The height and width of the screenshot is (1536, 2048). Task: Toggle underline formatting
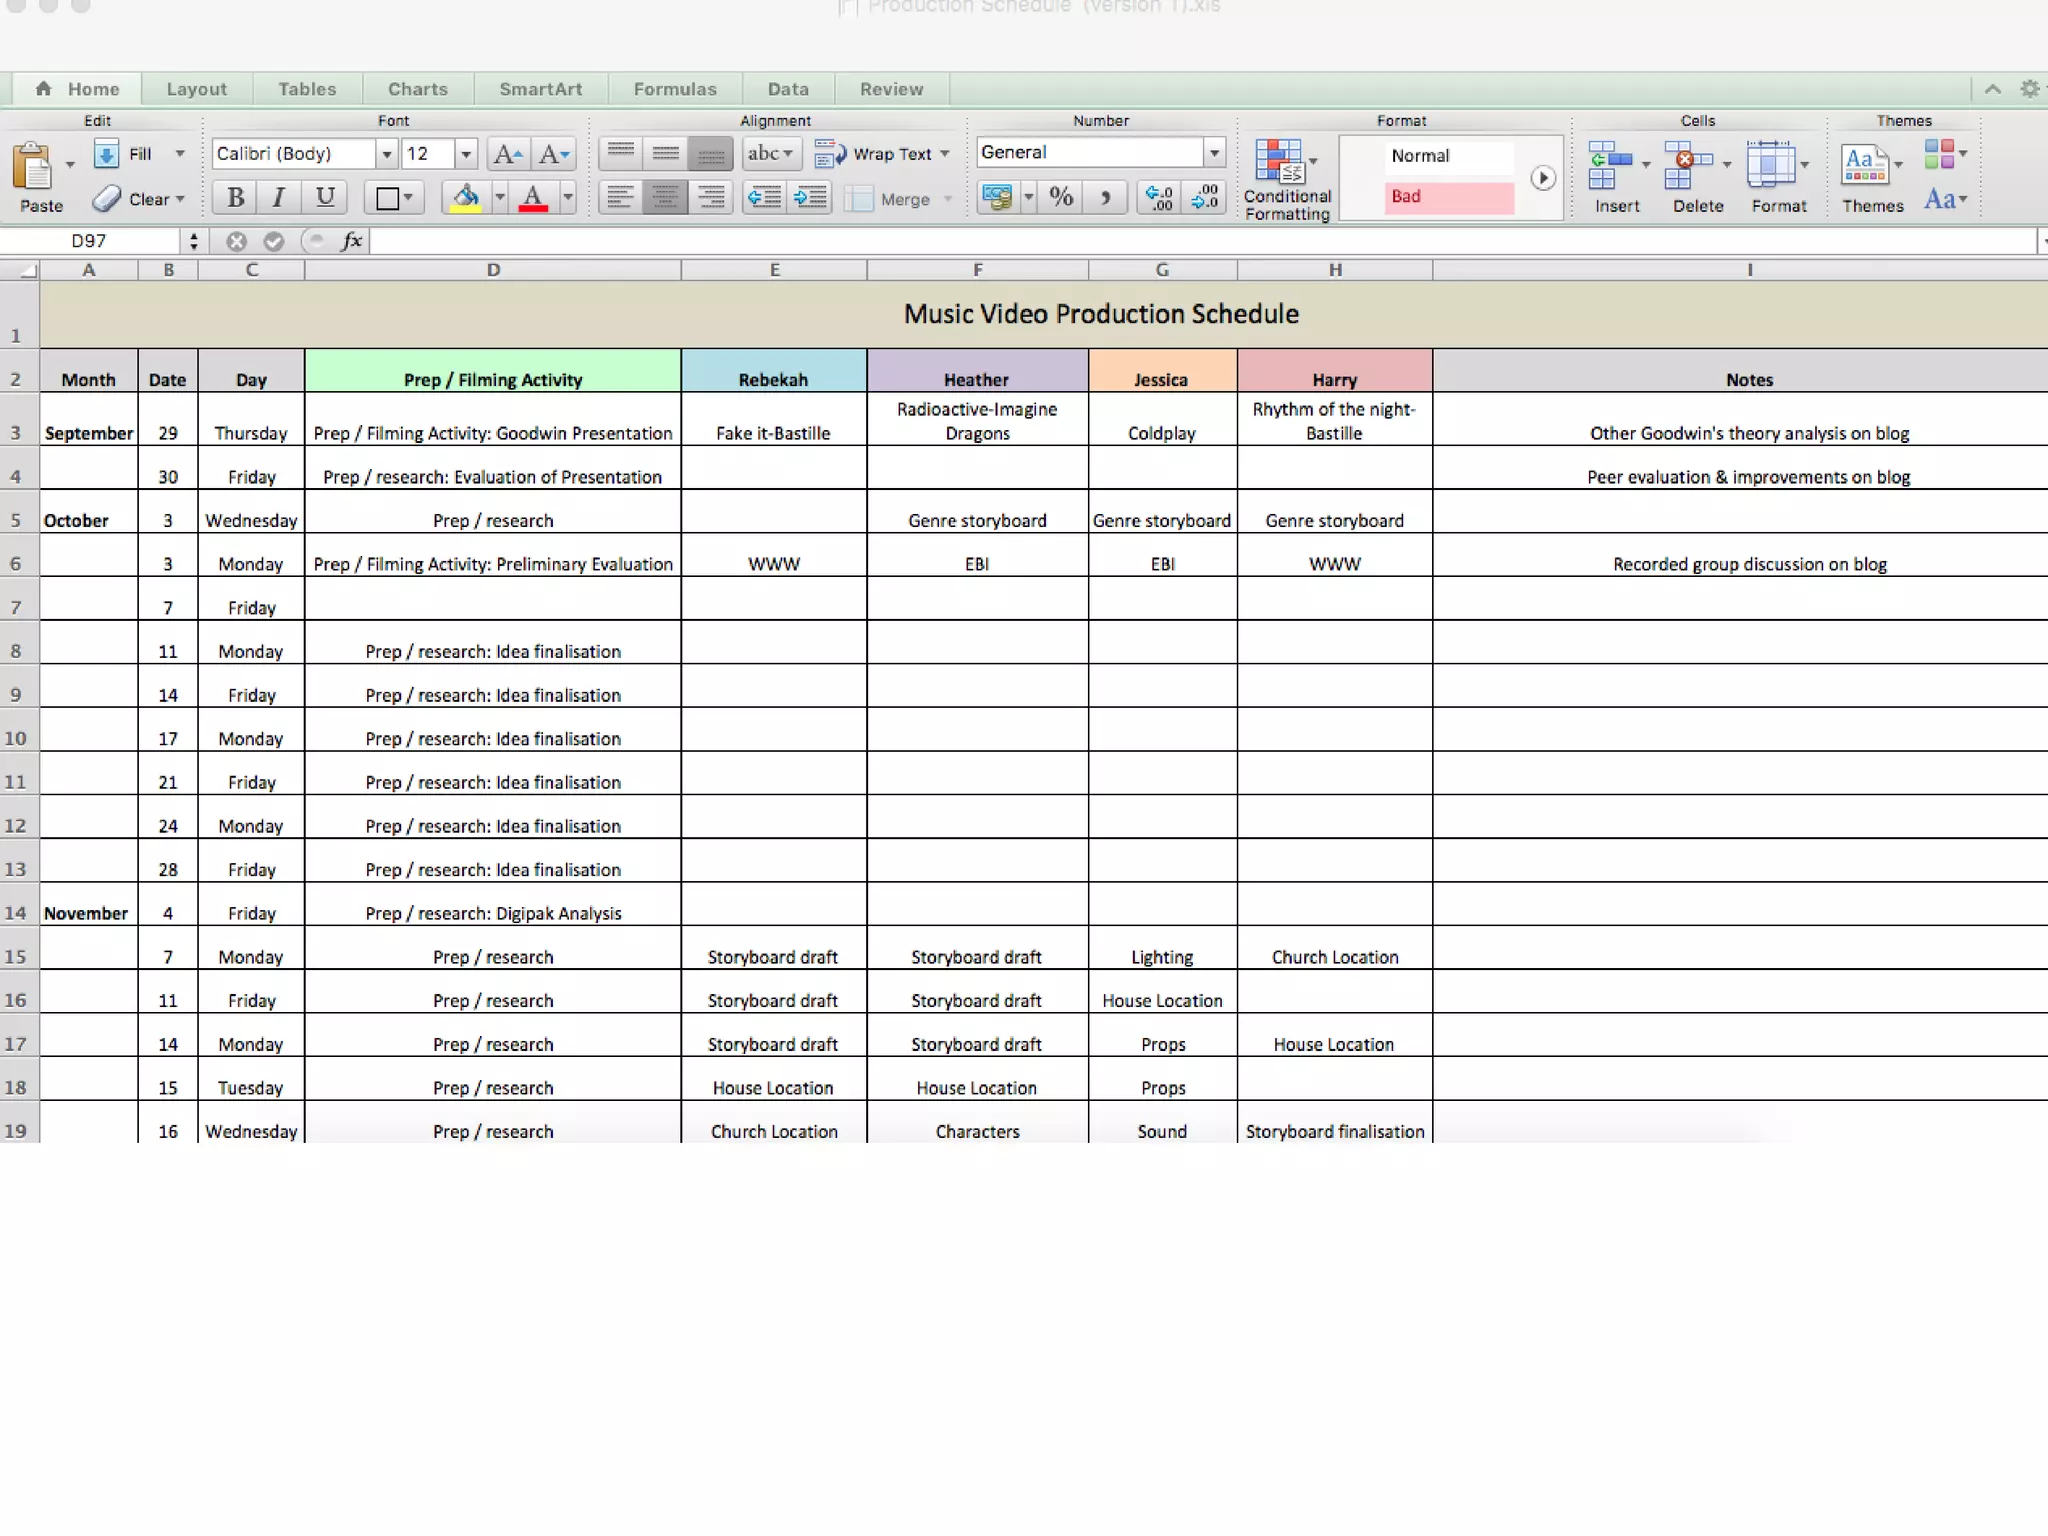click(324, 197)
